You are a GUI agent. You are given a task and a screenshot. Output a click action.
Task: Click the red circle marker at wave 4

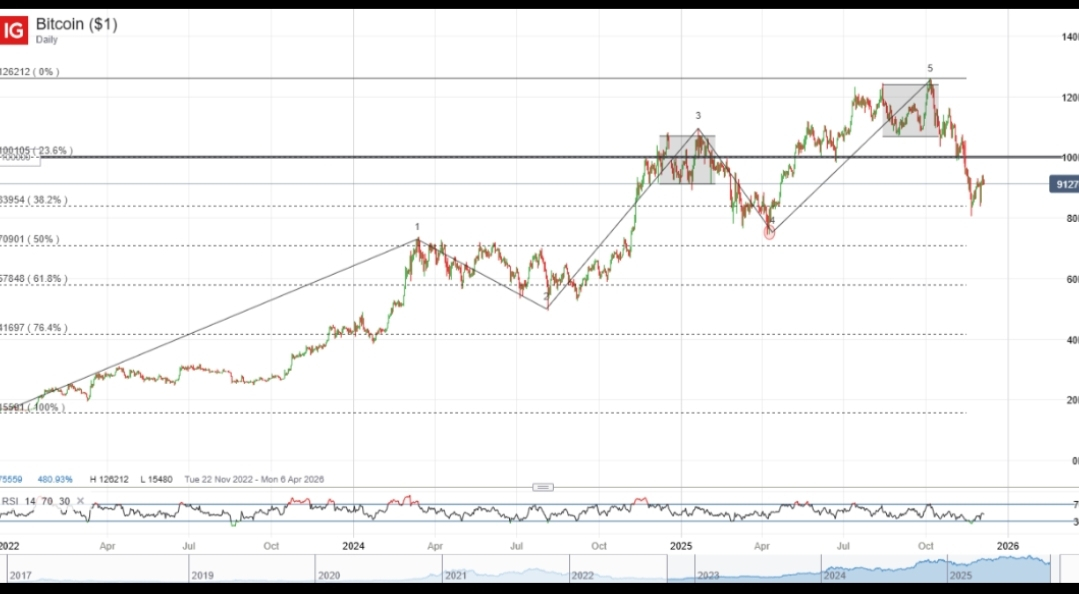[769, 233]
